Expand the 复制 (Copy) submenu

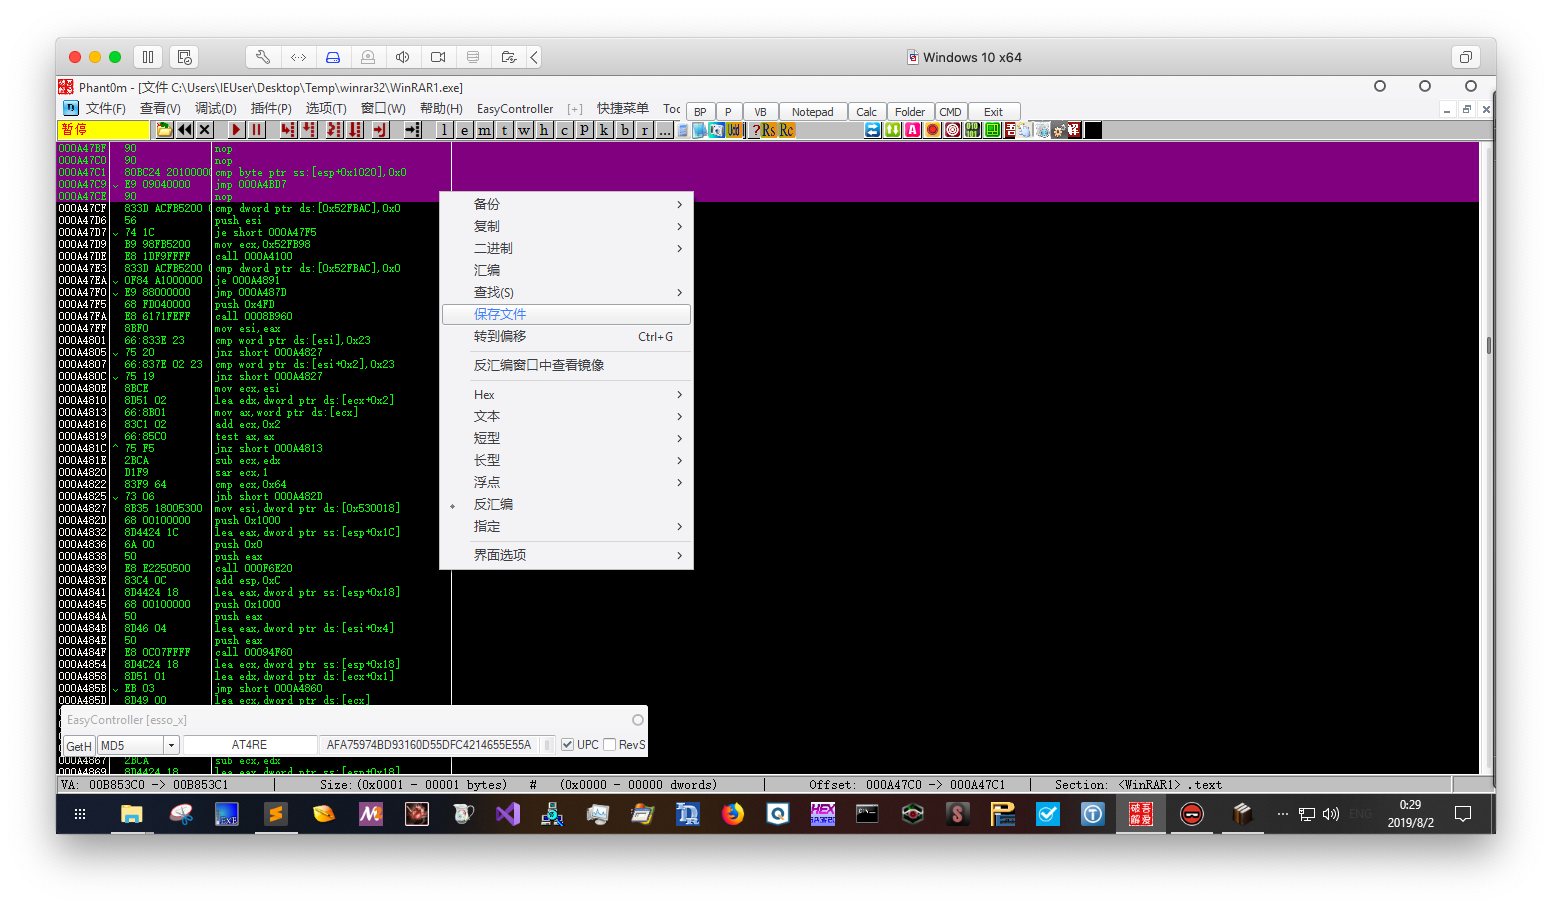pos(566,226)
